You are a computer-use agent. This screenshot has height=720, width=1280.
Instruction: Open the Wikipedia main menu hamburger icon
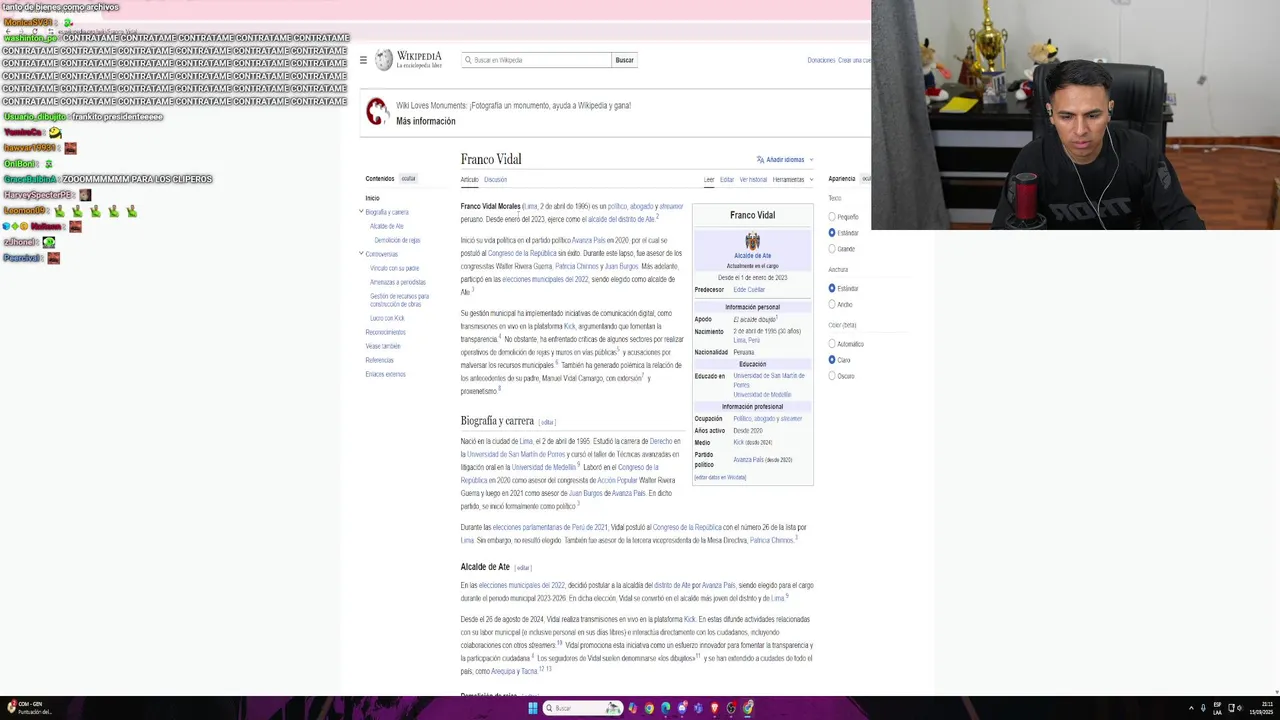(363, 60)
